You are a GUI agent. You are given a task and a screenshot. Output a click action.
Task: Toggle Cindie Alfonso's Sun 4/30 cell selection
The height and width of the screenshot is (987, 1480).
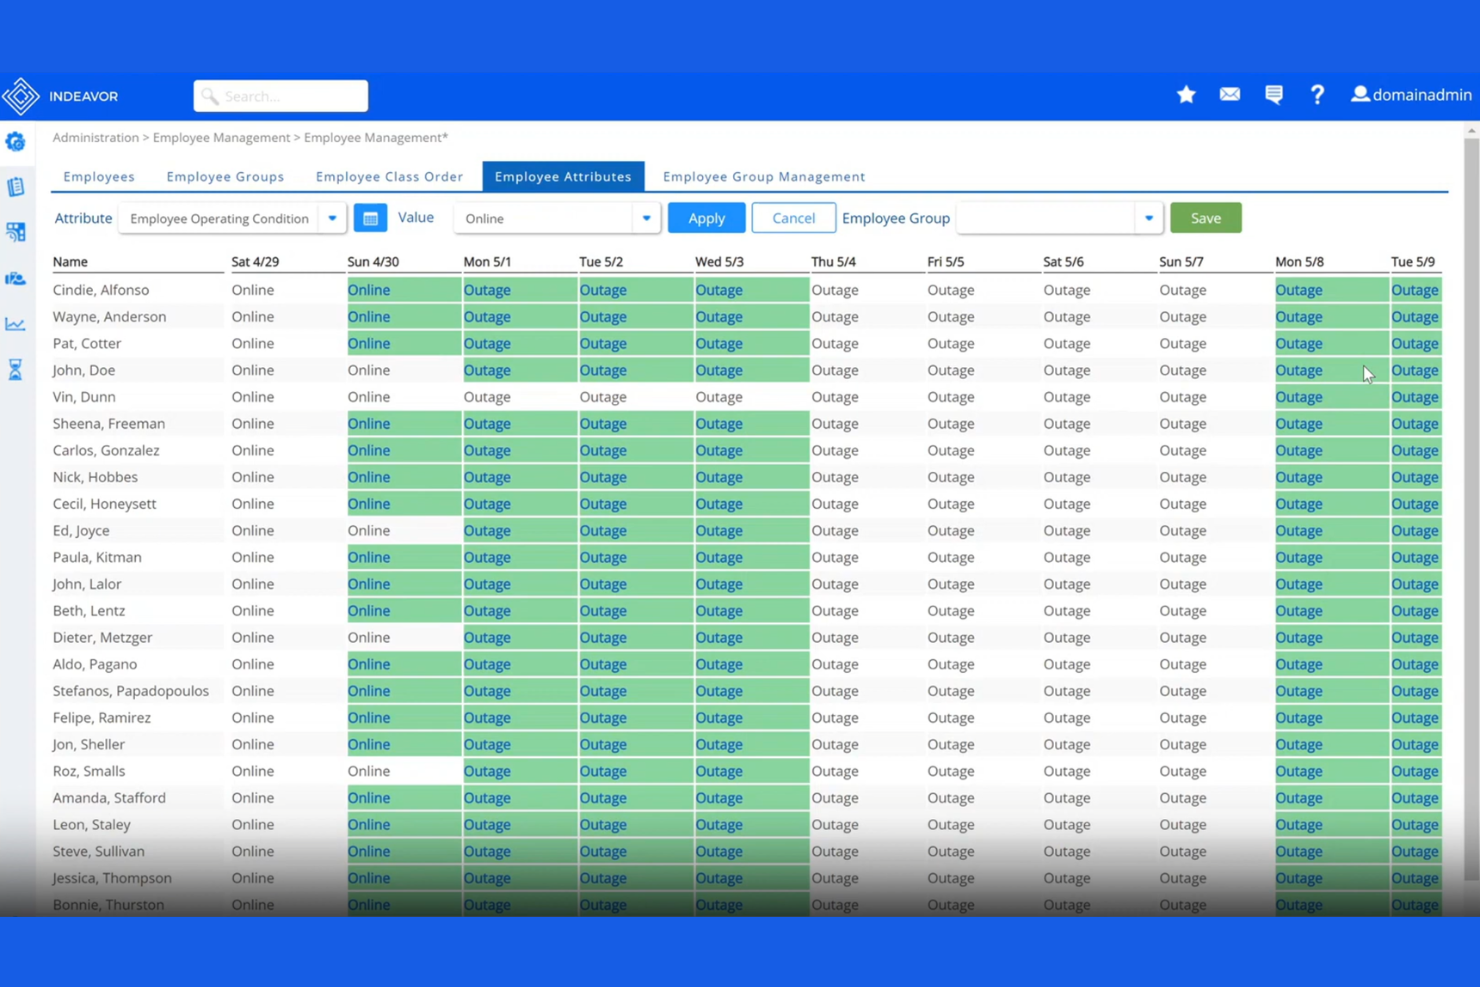pos(400,289)
